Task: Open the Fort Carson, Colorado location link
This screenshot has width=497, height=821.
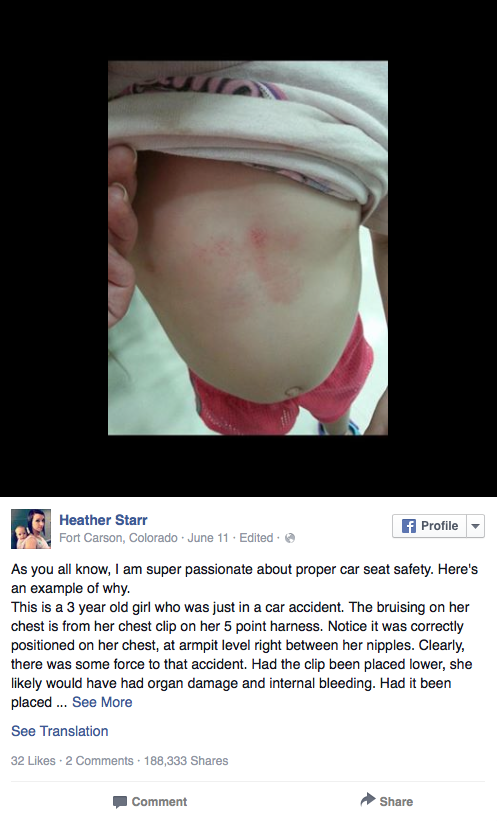Action: point(118,538)
